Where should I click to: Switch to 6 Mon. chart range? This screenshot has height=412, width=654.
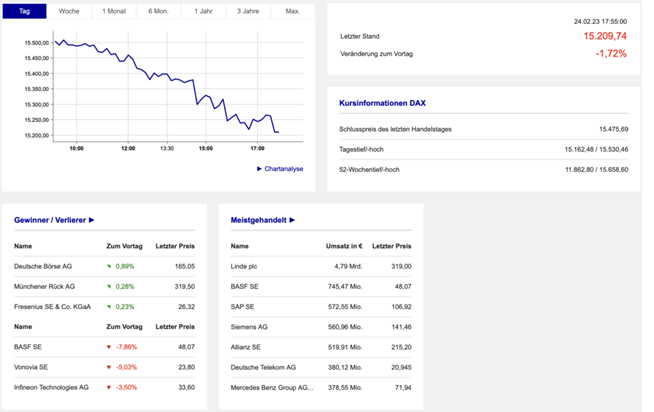[158, 10]
